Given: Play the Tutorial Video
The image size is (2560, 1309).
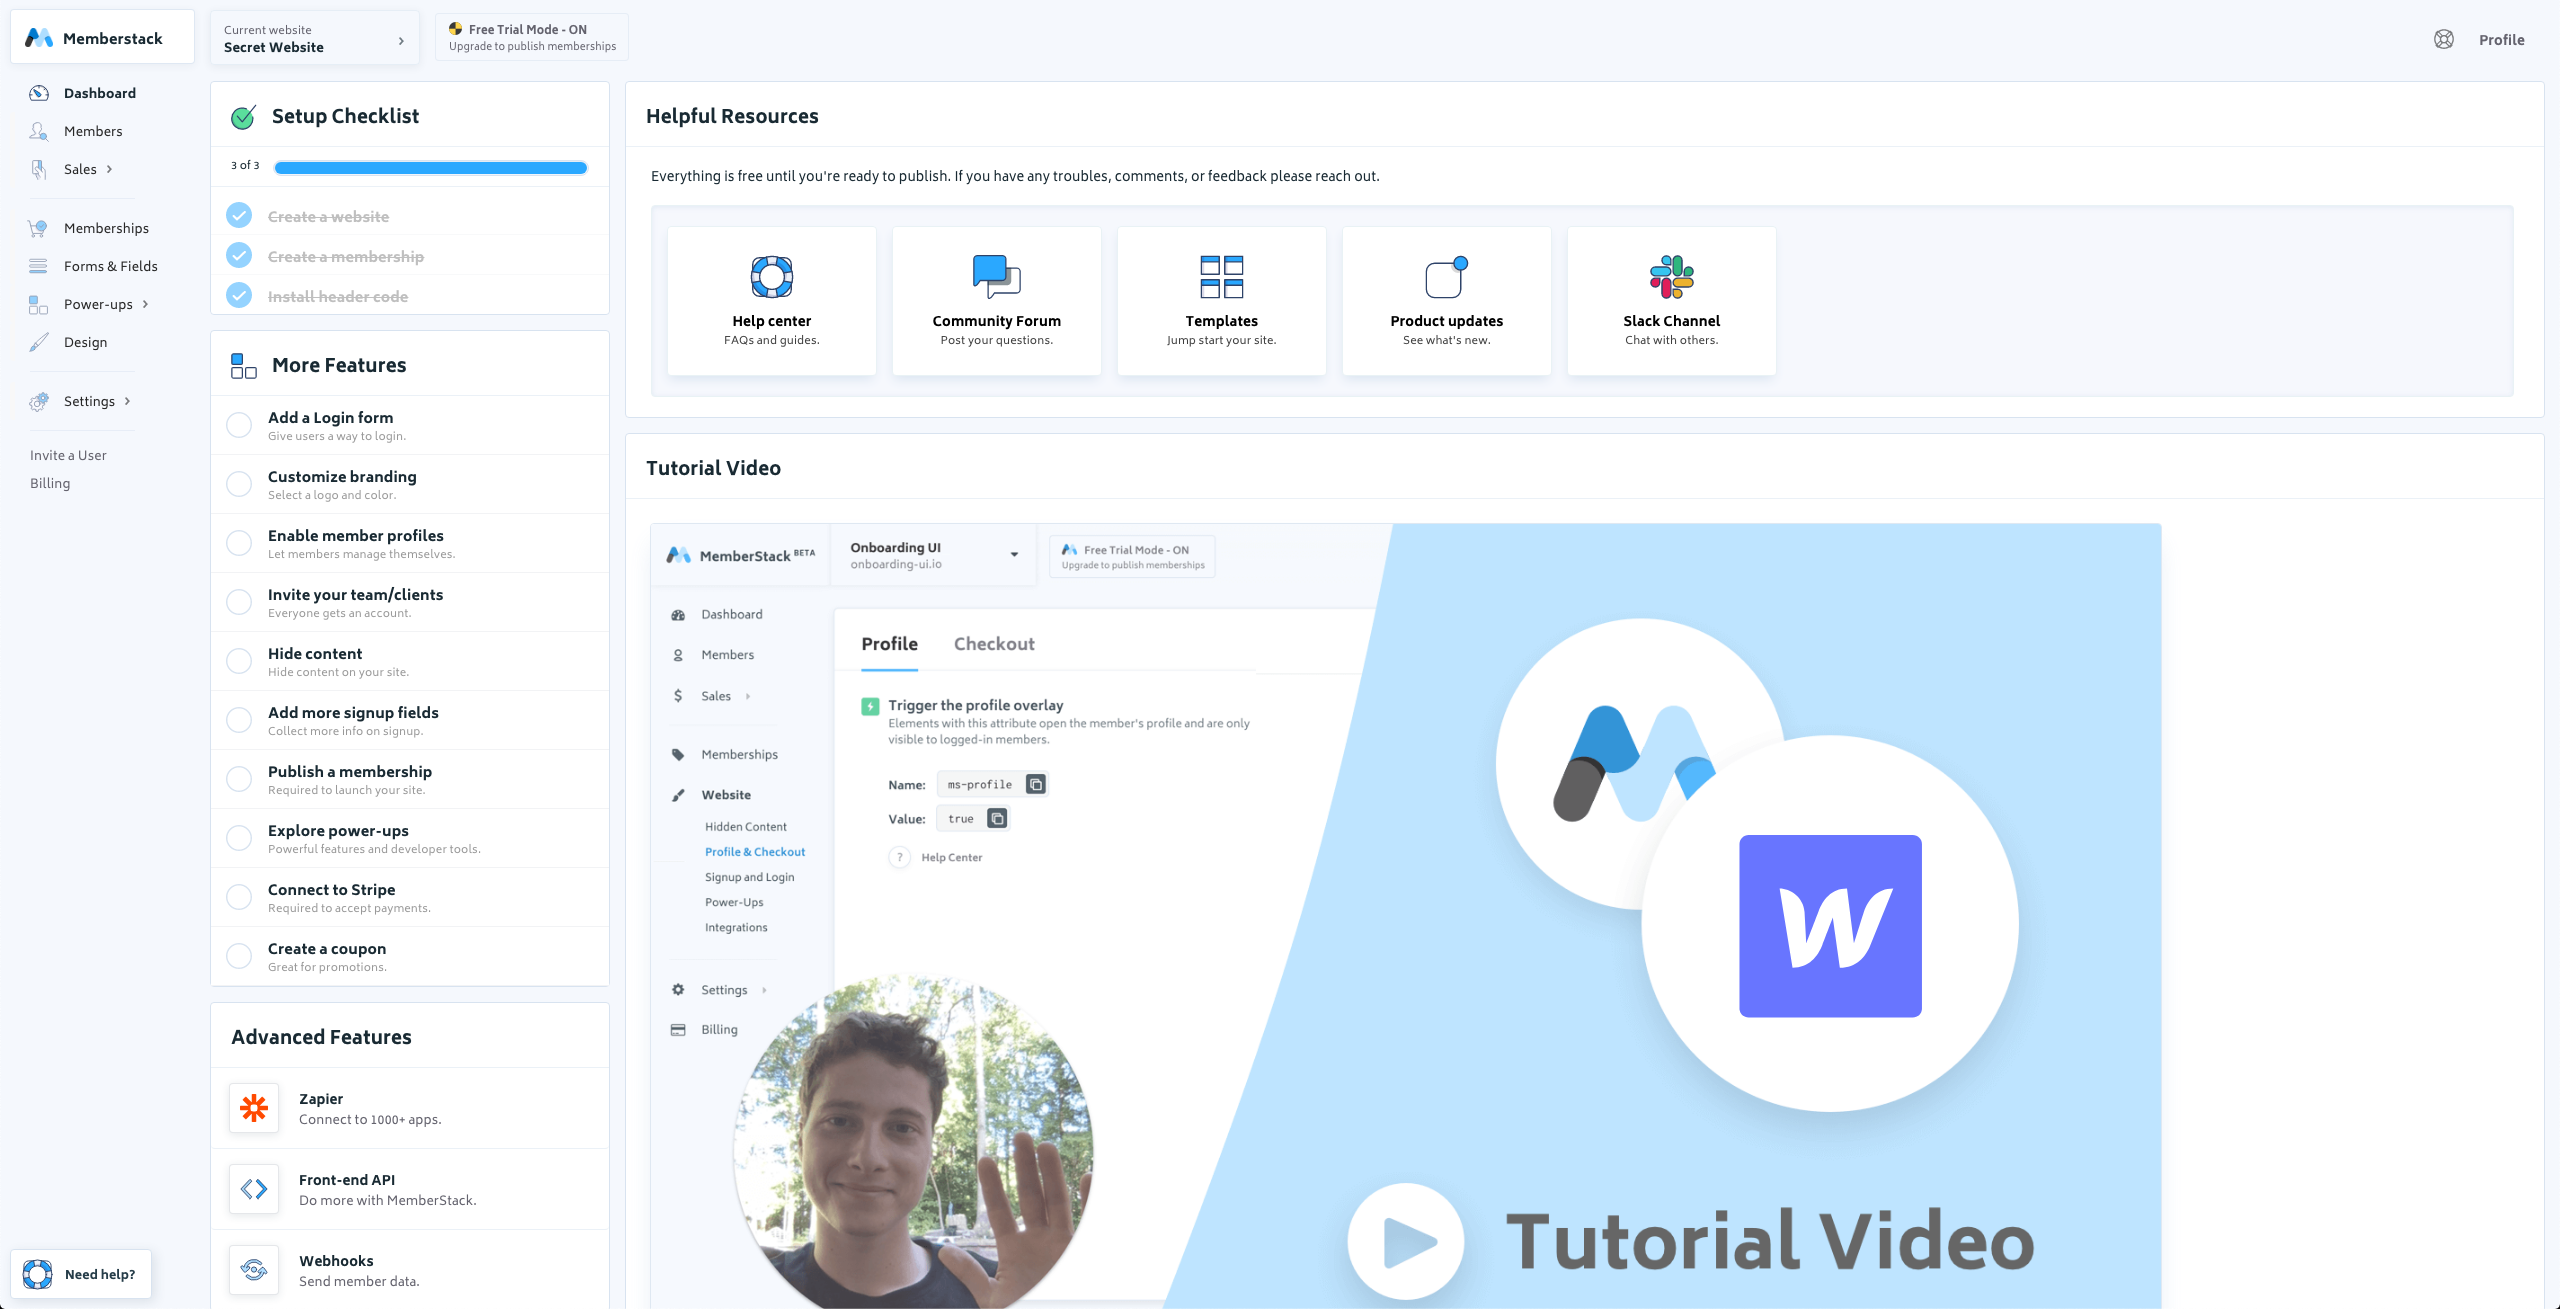Looking at the screenshot, I should click(x=1406, y=1241).
